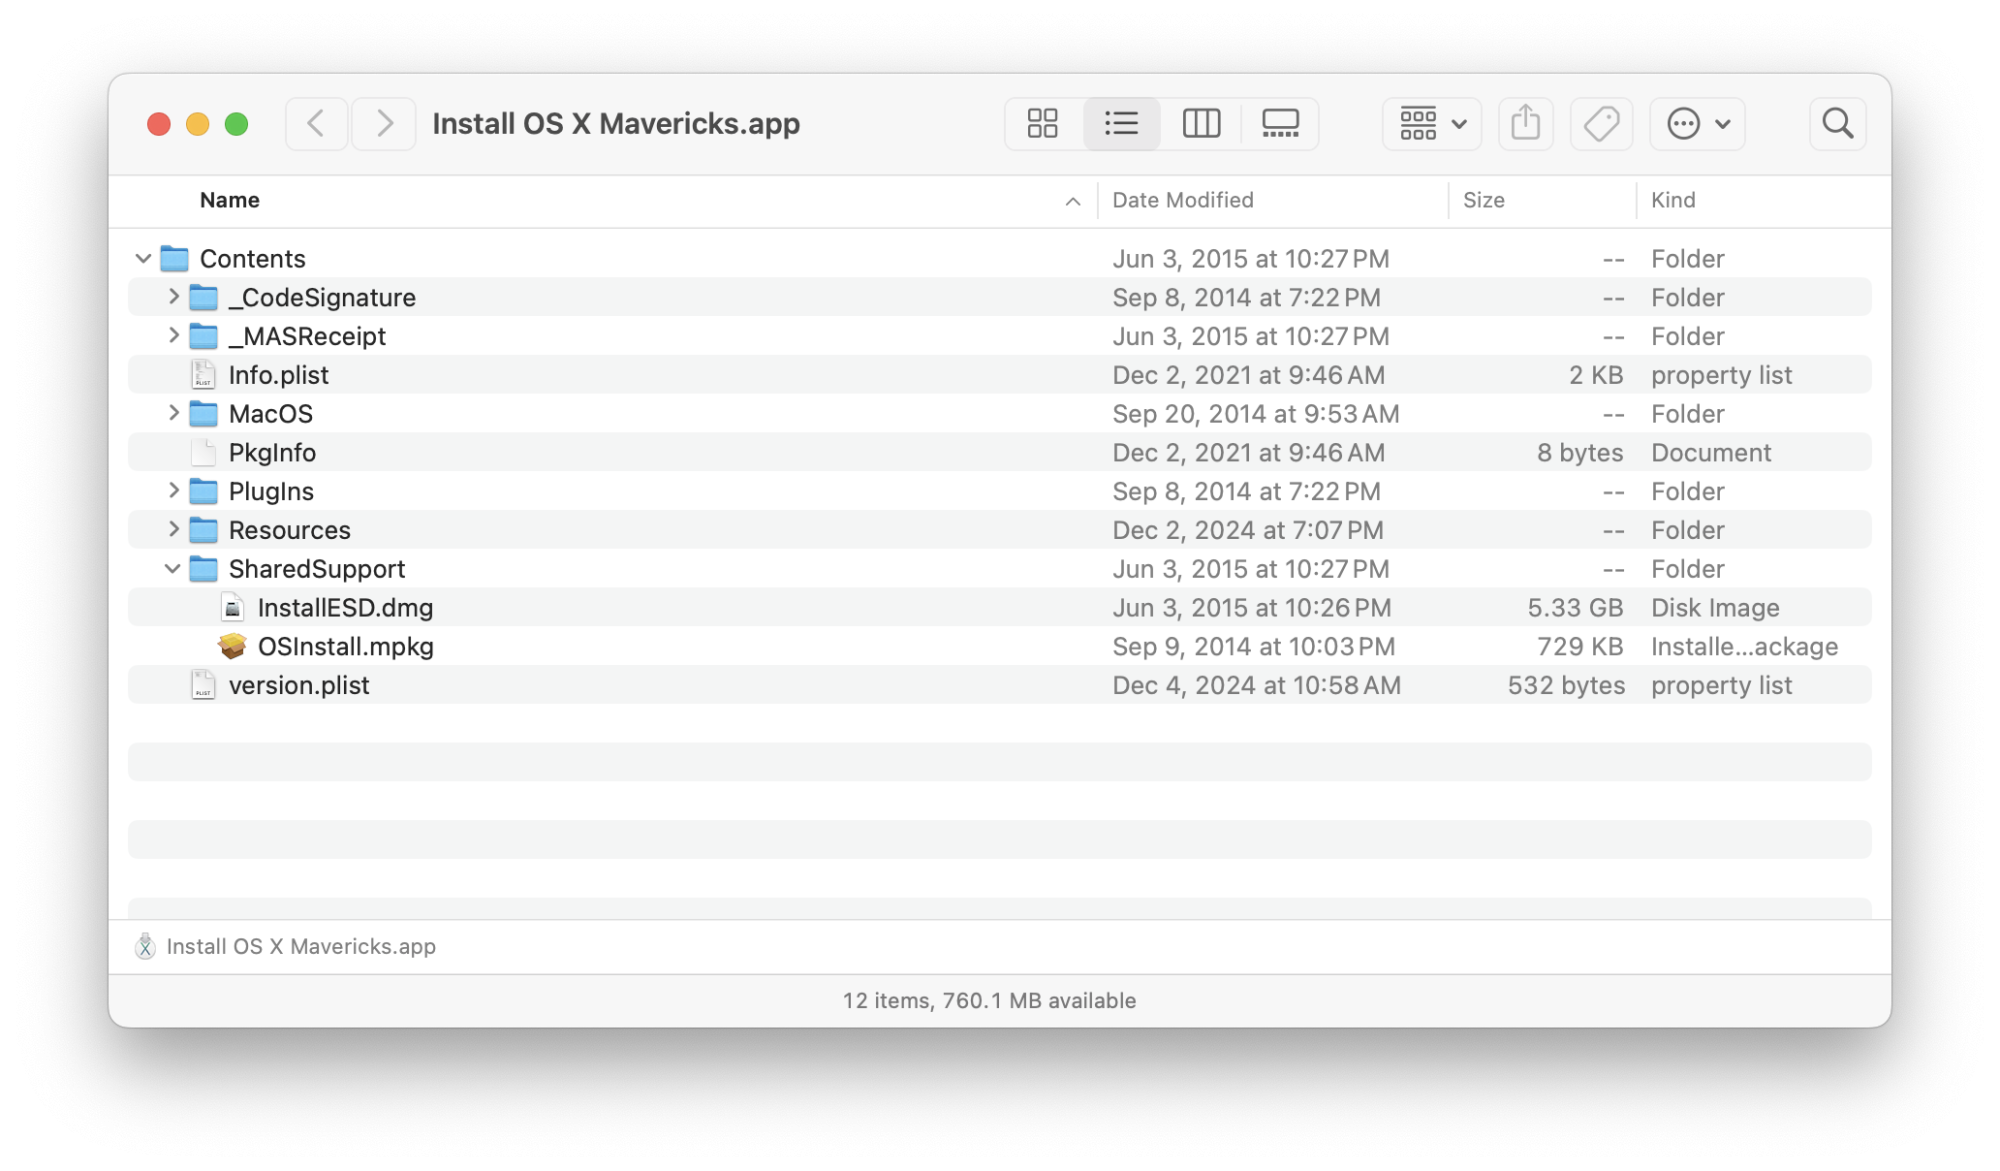
Task: Select the InstallESD.dmg file name
Action: click(x=345, y=607)
